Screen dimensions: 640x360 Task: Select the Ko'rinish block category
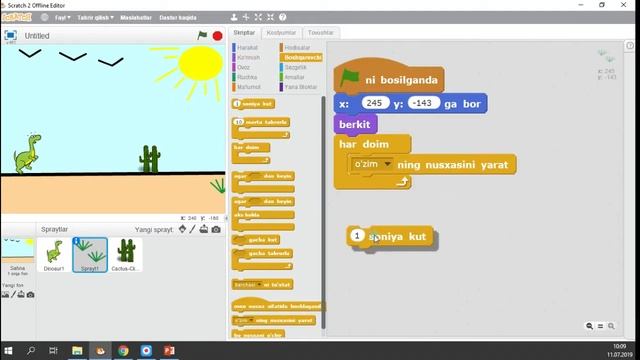pos(248,58)
